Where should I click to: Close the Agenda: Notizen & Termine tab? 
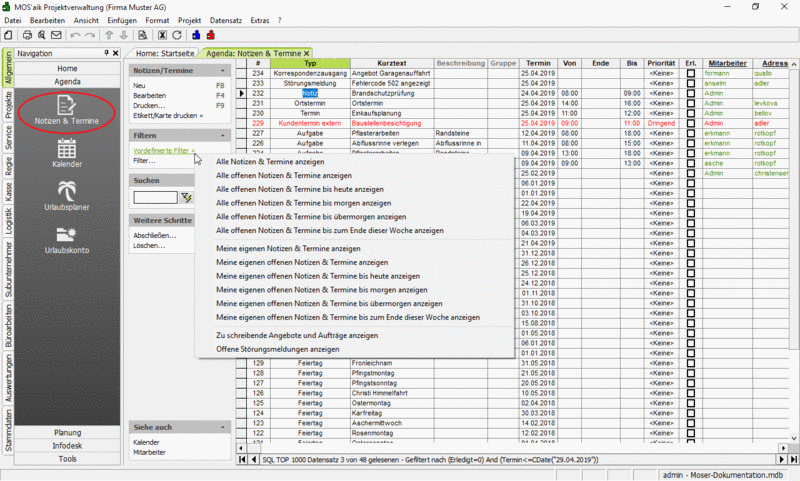(x=307, y=54)
